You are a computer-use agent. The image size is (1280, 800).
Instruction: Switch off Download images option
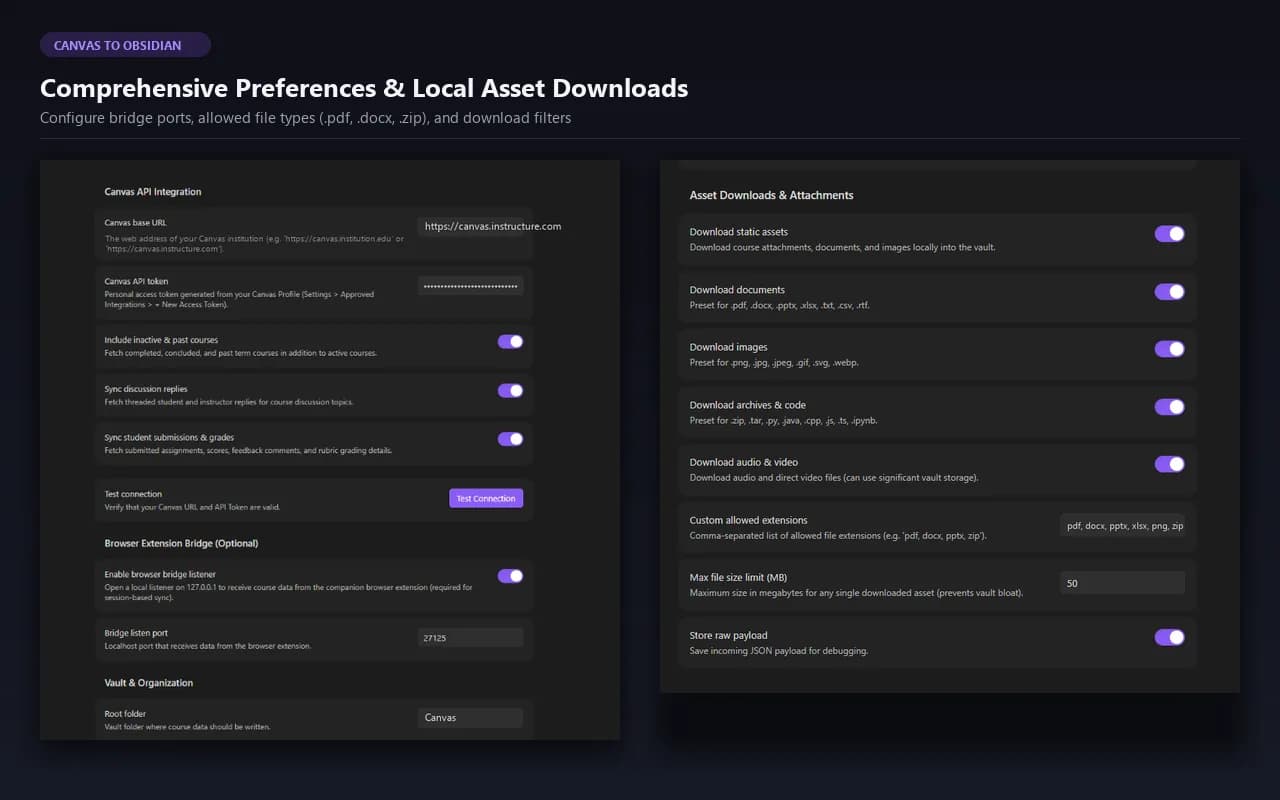click(1169, 349)
